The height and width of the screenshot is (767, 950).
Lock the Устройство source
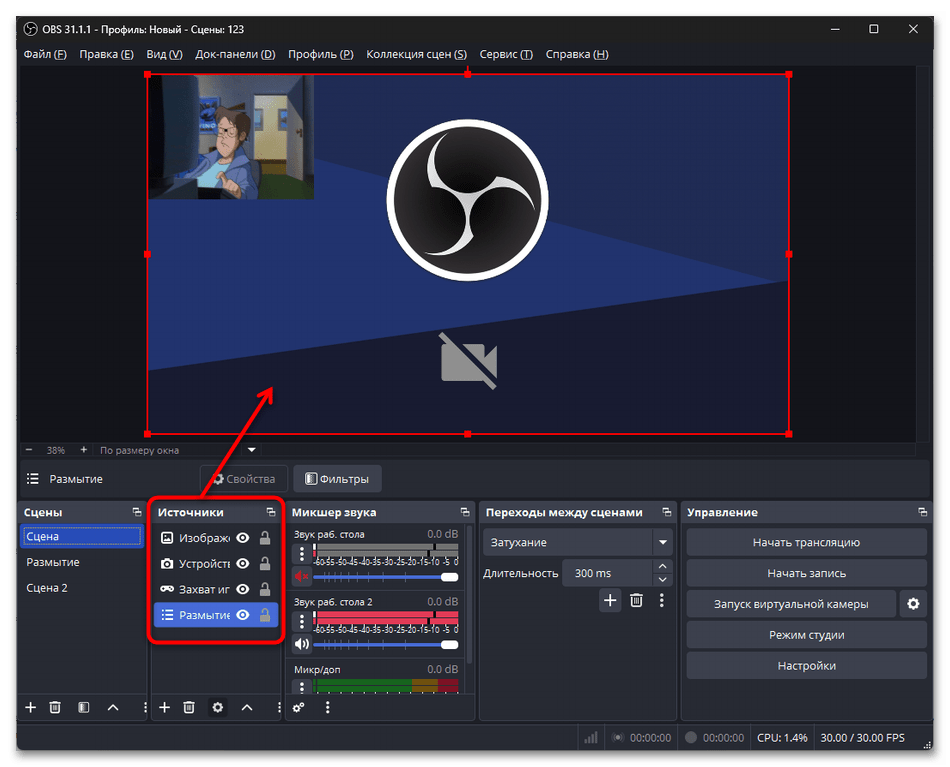pos(265,563)
